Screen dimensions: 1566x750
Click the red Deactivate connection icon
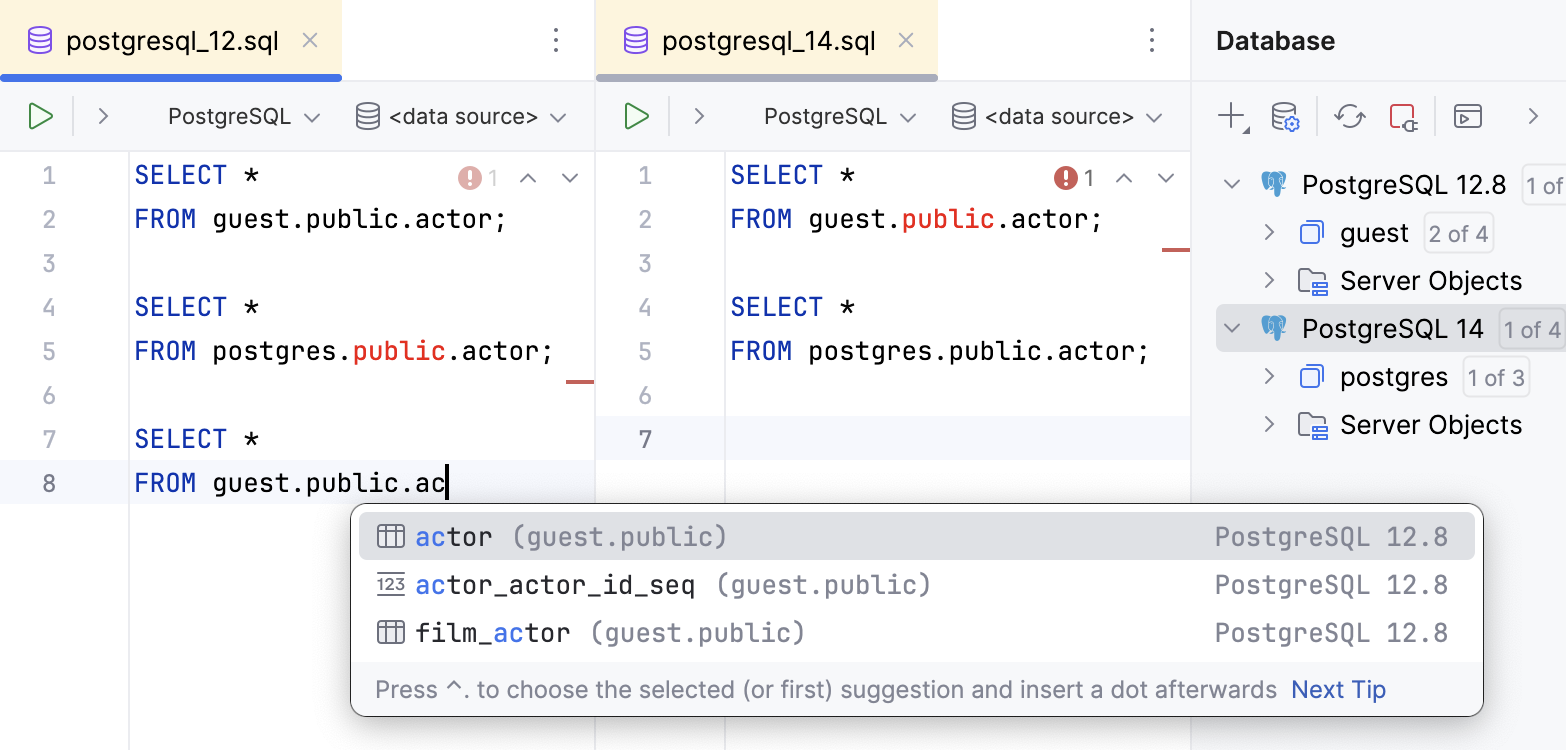[1404, 117]
